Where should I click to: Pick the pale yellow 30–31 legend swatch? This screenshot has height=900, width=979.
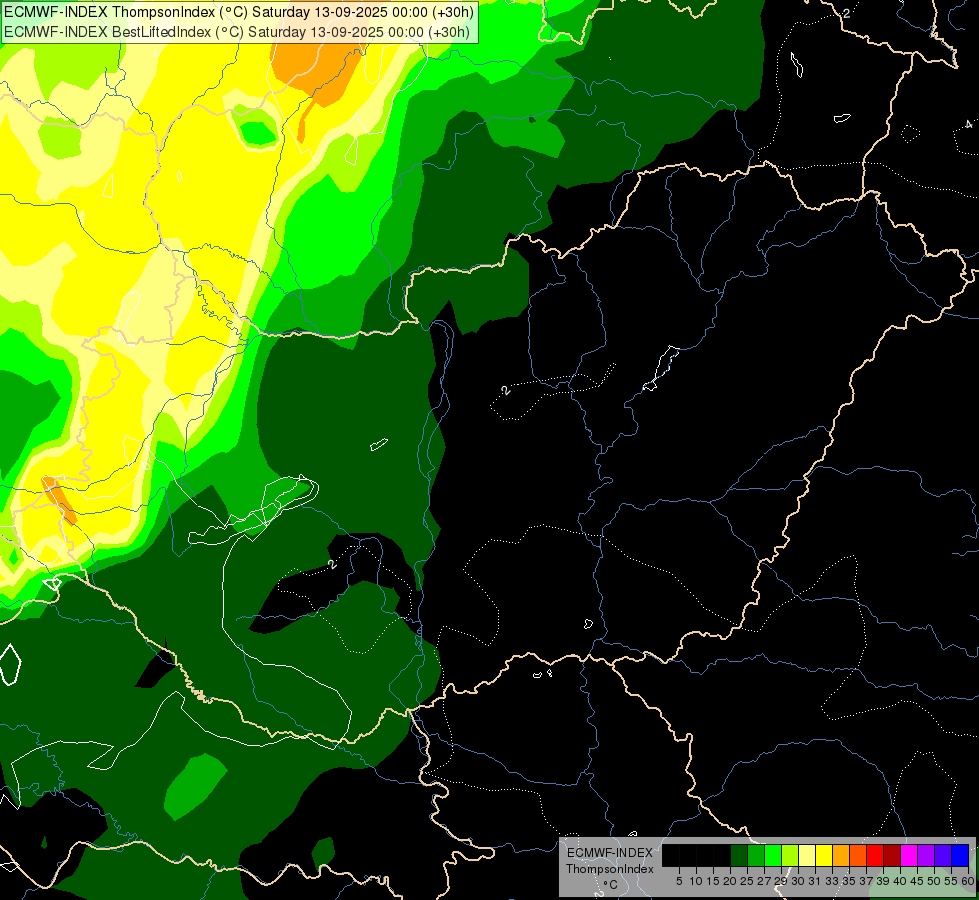807,856
